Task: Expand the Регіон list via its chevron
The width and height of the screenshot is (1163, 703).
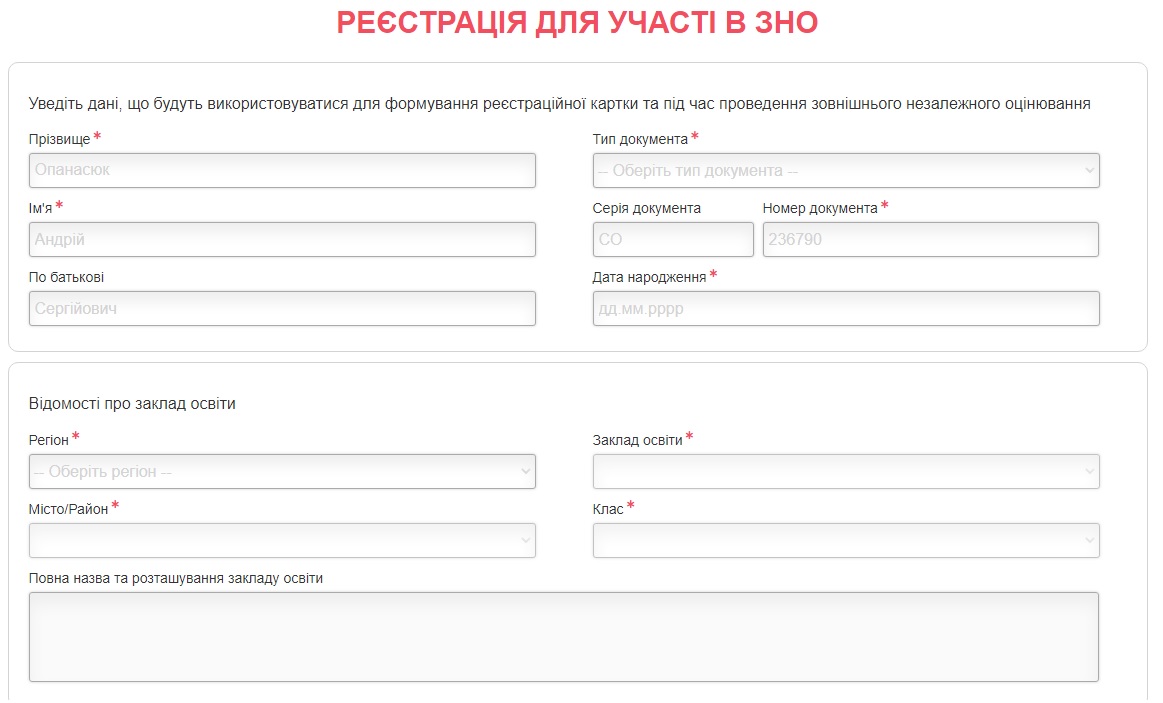Action: [x=525, y=471]
